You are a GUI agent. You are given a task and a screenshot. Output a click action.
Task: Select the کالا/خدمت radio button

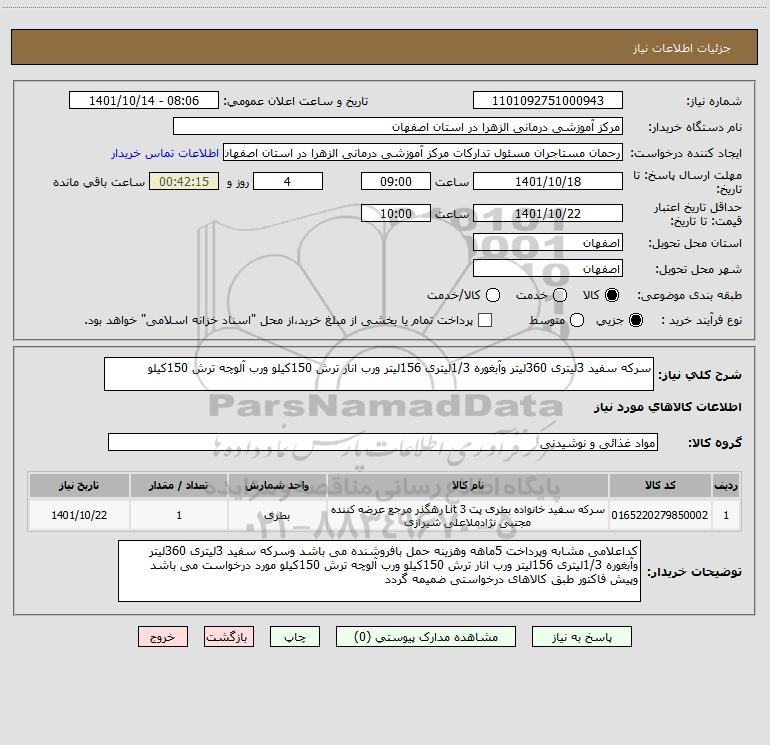(x=493, y=295)
